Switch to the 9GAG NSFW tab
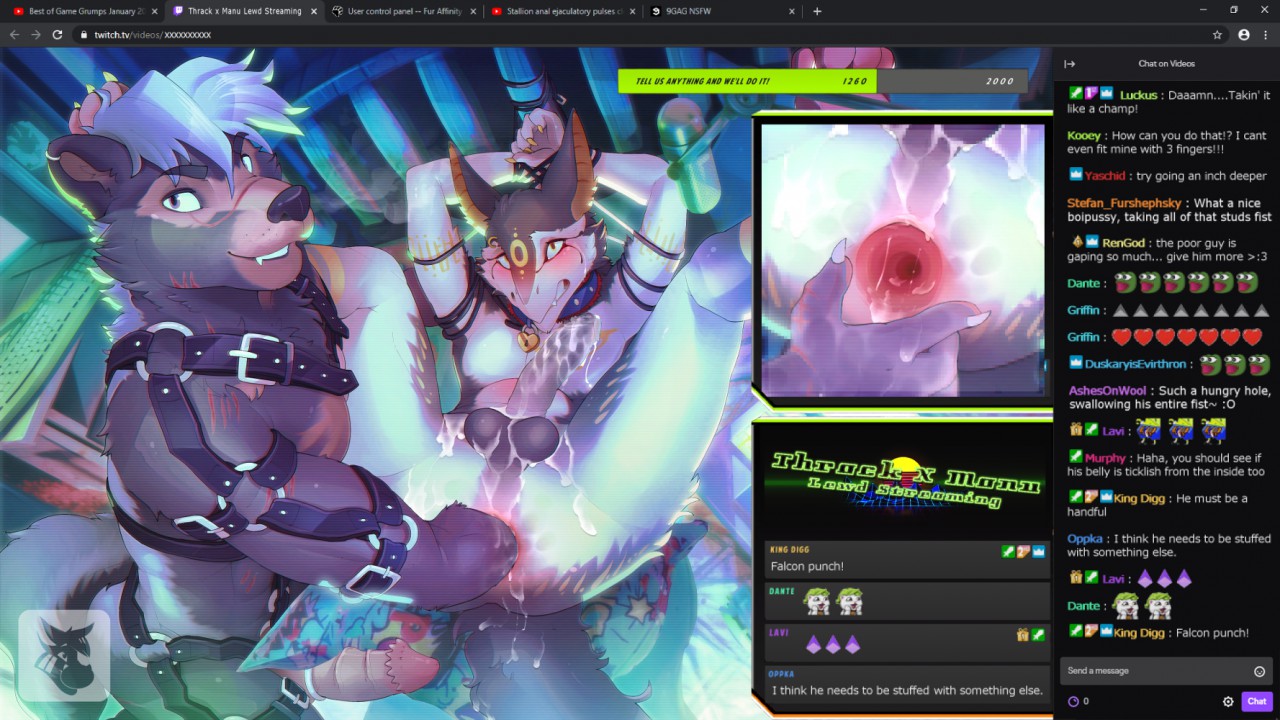This screenshot has height=720, width=1280. (x=722, y=11)
